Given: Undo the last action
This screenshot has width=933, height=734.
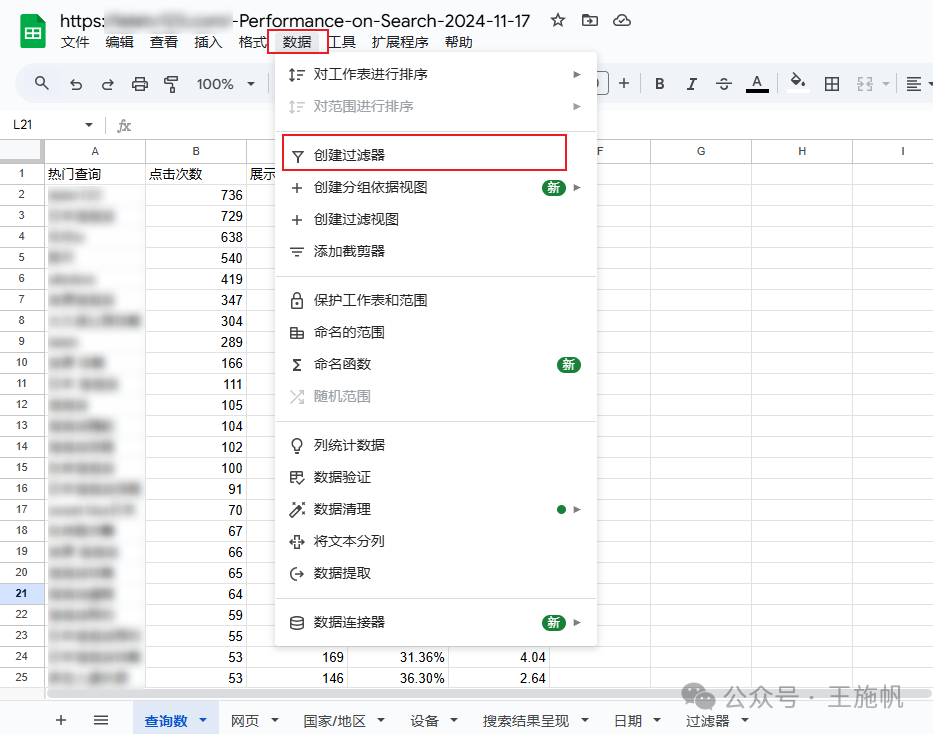Looking at the screenshot, I should (76, 84).
